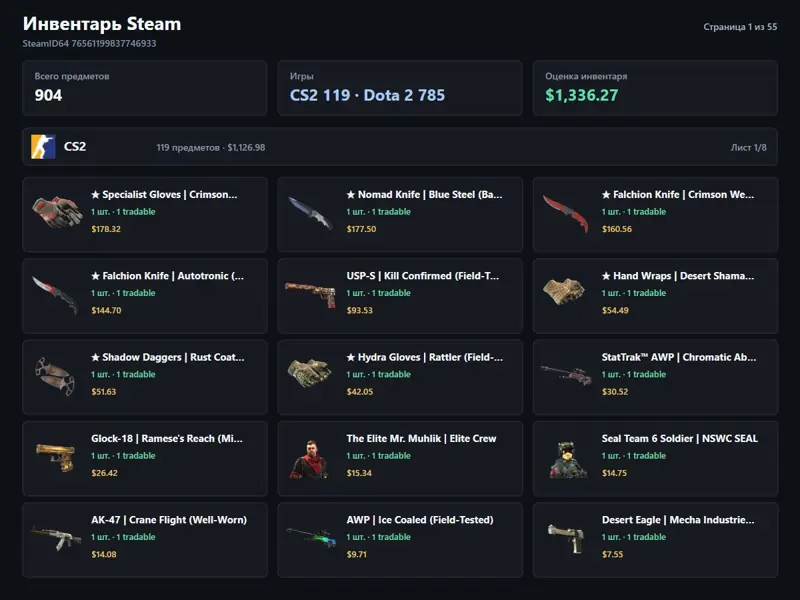Select the Glock-18 Ramese's Reach title
Screen dimensions: 800x600
click(x=167, y=438)
